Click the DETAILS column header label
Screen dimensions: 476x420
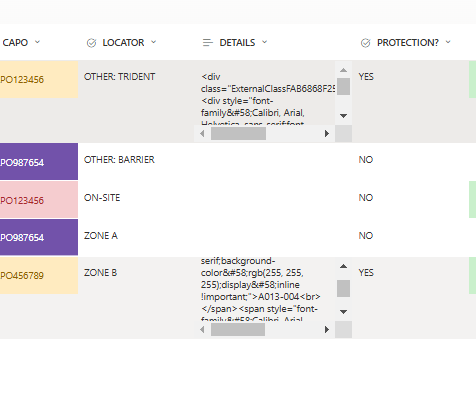237,43
